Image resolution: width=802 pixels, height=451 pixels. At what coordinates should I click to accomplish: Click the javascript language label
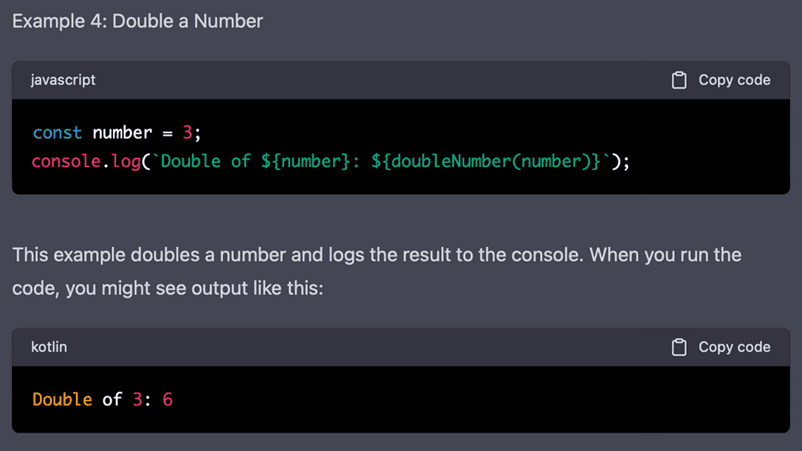(63, 80)
